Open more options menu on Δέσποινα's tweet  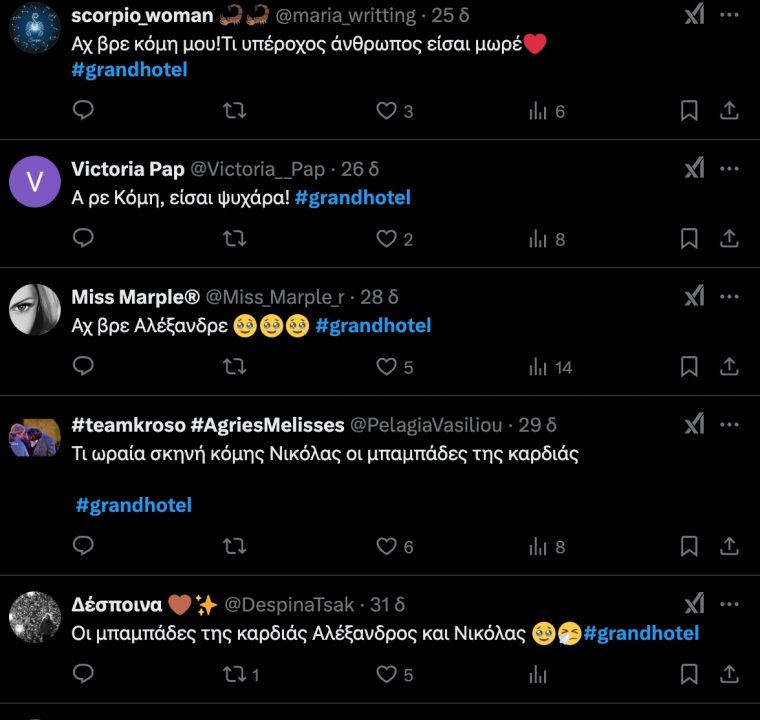click(729, 604)
